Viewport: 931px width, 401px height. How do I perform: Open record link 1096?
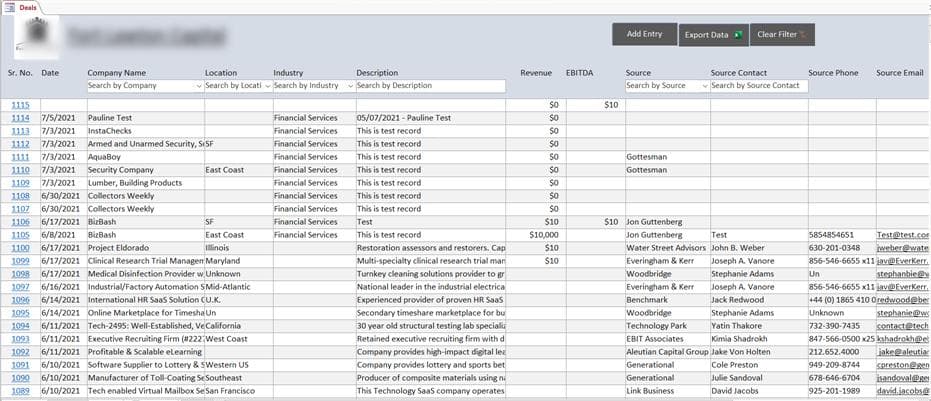coord(20,300)
